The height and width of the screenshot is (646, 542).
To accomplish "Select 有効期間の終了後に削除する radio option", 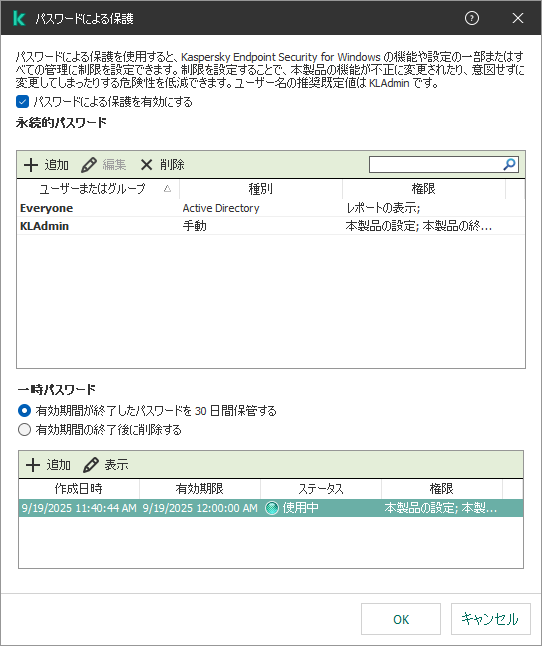I will pyautogui.click(x=25, y=430).
